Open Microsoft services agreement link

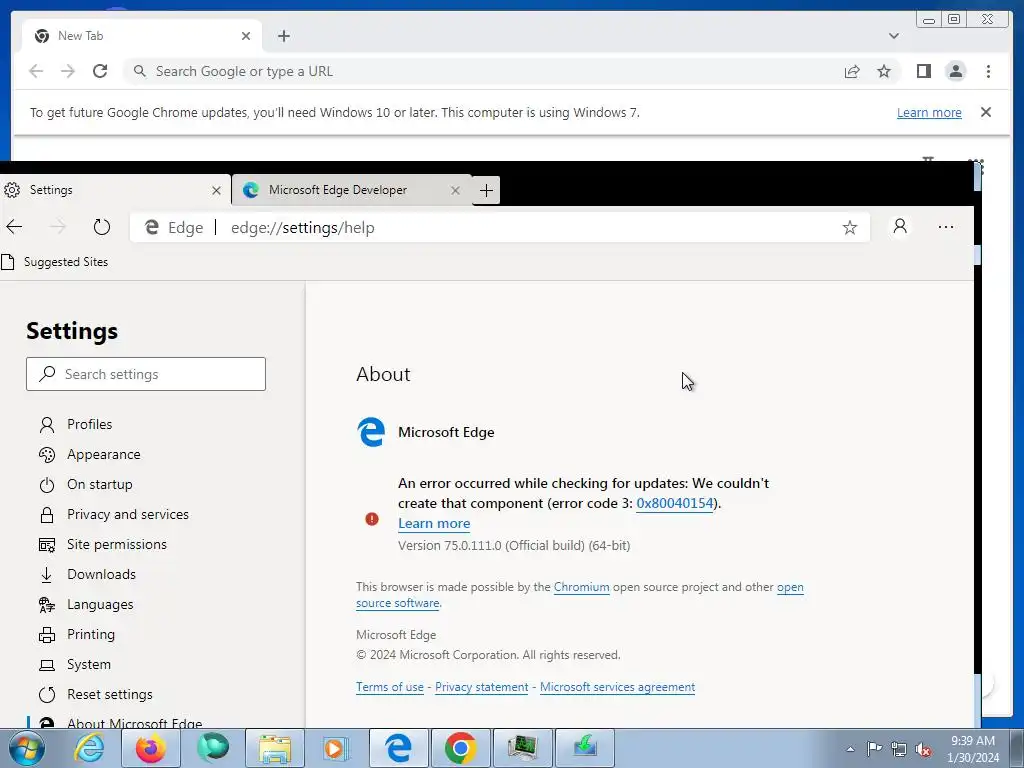click(x=617, y=687)
